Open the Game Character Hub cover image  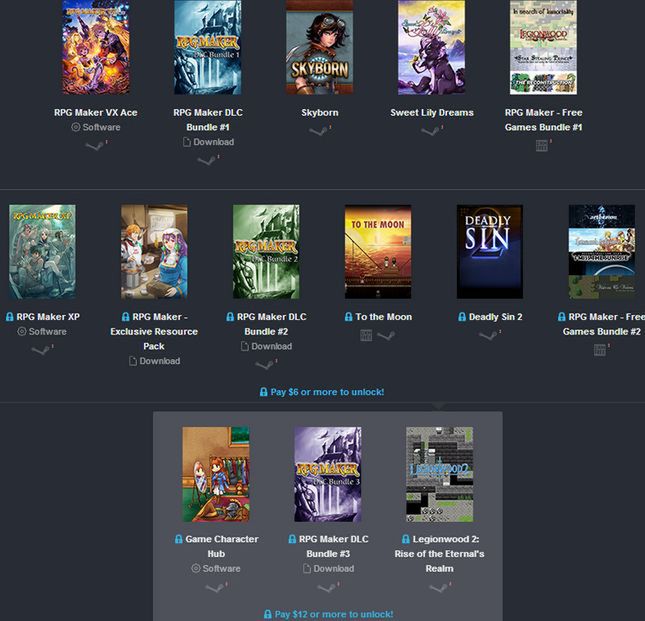pos(216,474)
